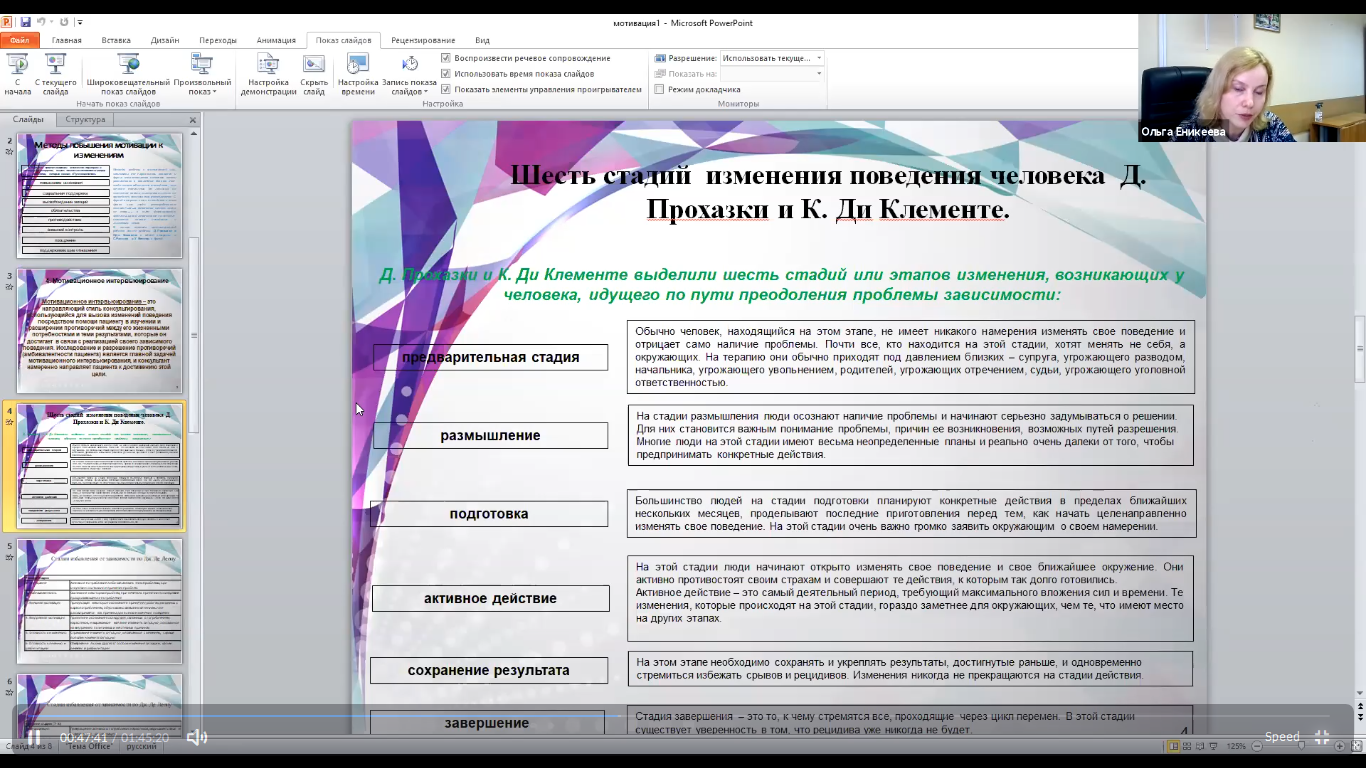Toggle Воспроизвести речевое сопровождение checkbox
1366x768 pixels.
[x=446, y=58]
